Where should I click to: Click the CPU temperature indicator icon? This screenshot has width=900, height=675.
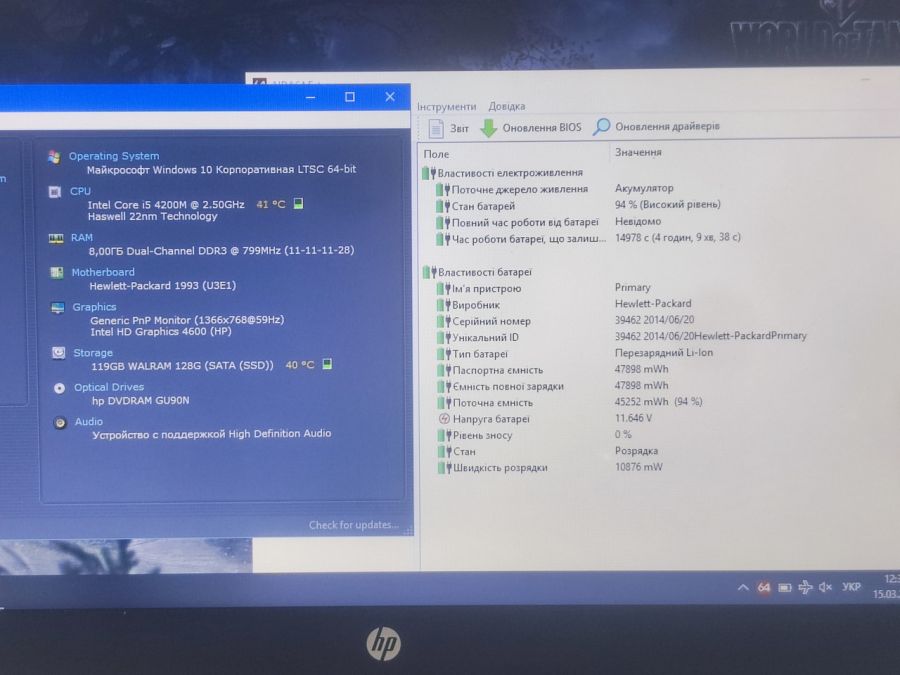point(298,203)
